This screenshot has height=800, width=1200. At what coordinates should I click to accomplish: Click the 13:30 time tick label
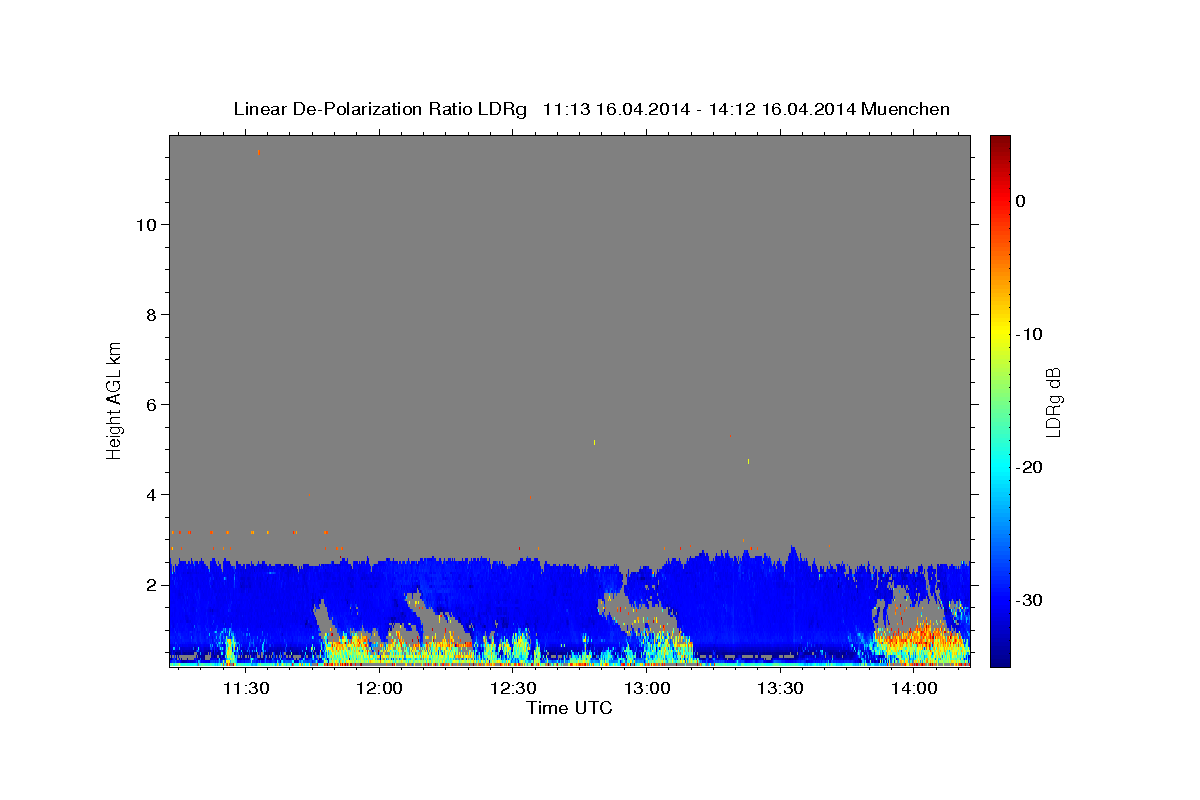click(x=780, y=688)
